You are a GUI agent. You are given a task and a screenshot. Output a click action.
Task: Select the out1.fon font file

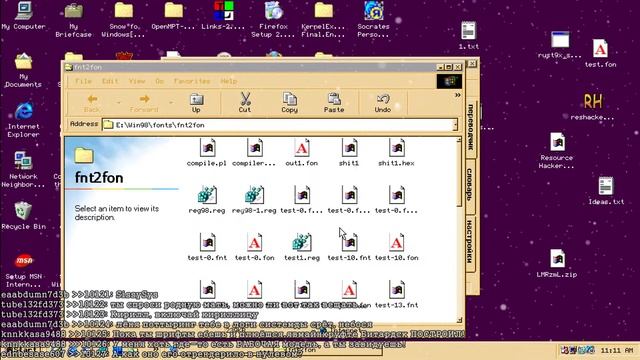click(x=302, y=152)
